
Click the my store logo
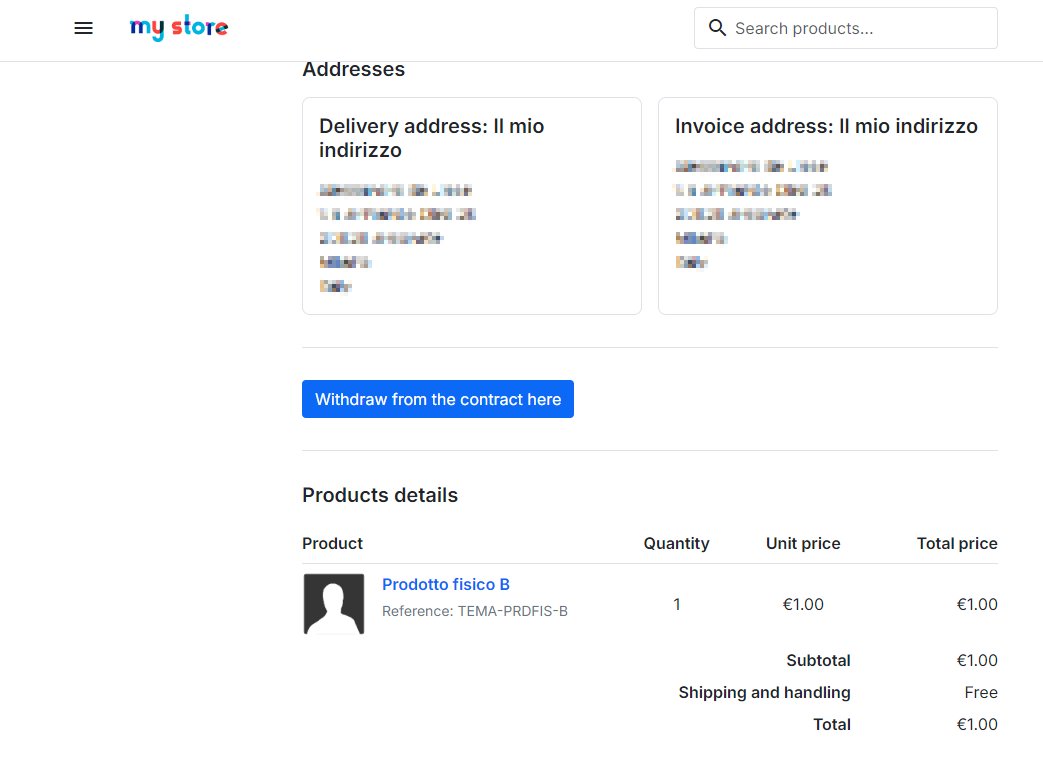pyautogui.click(x=179, y=27)
